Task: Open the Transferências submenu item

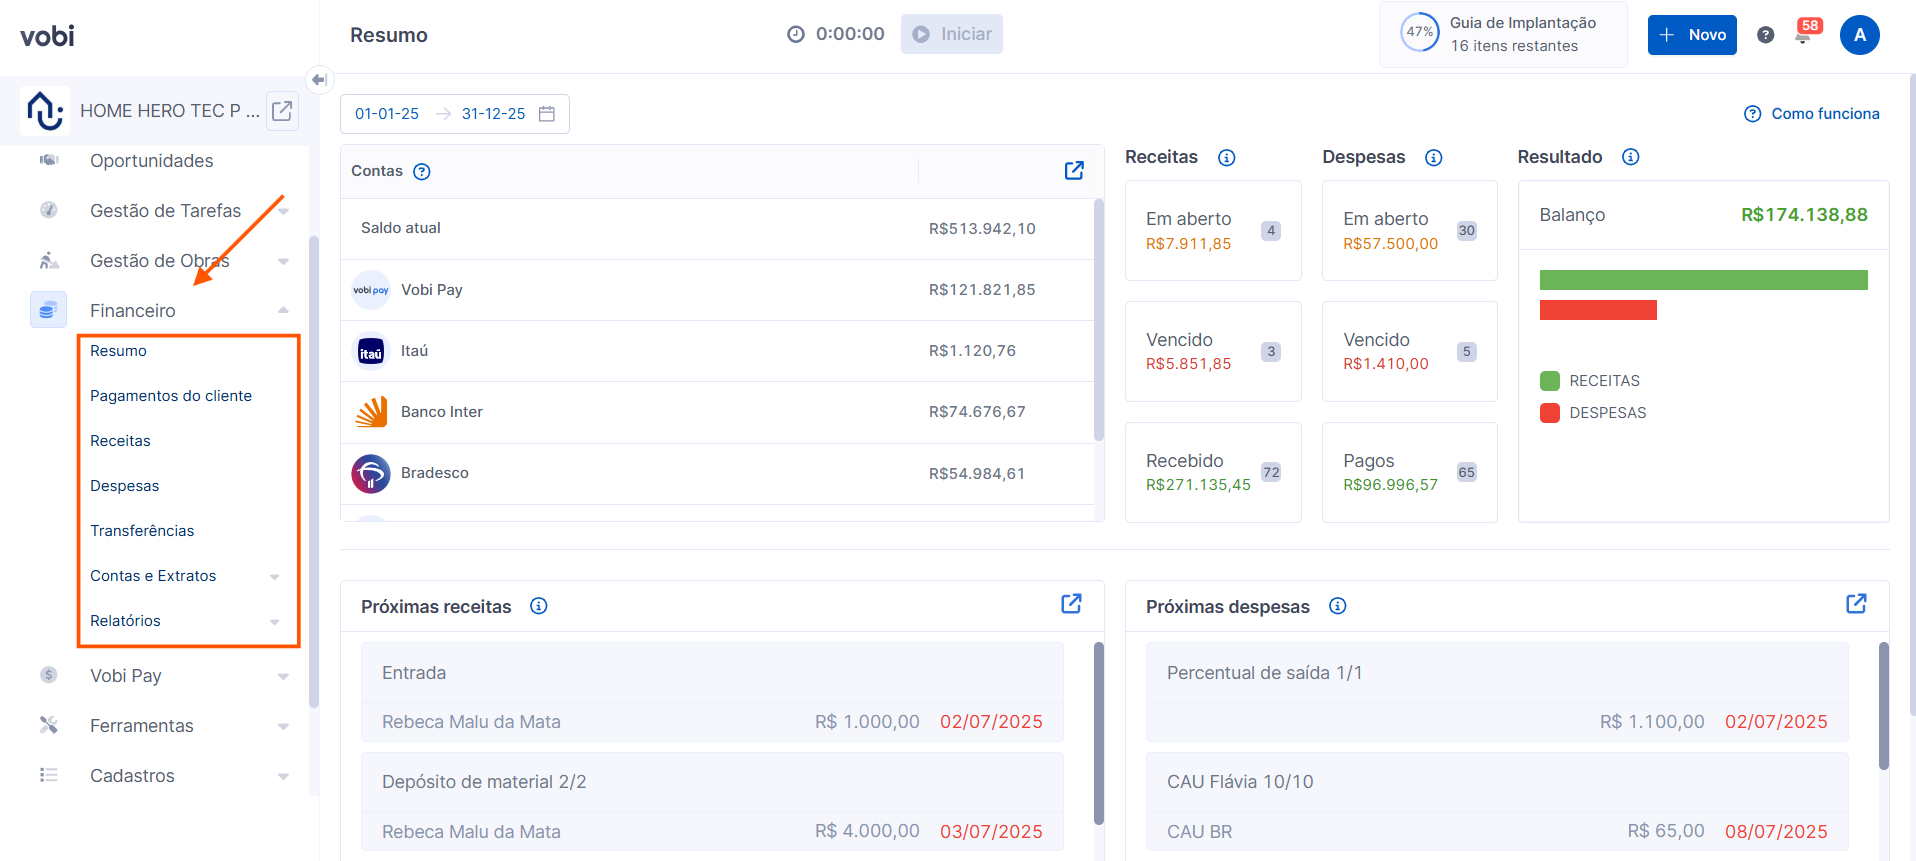Action: (x=142, y=531)
